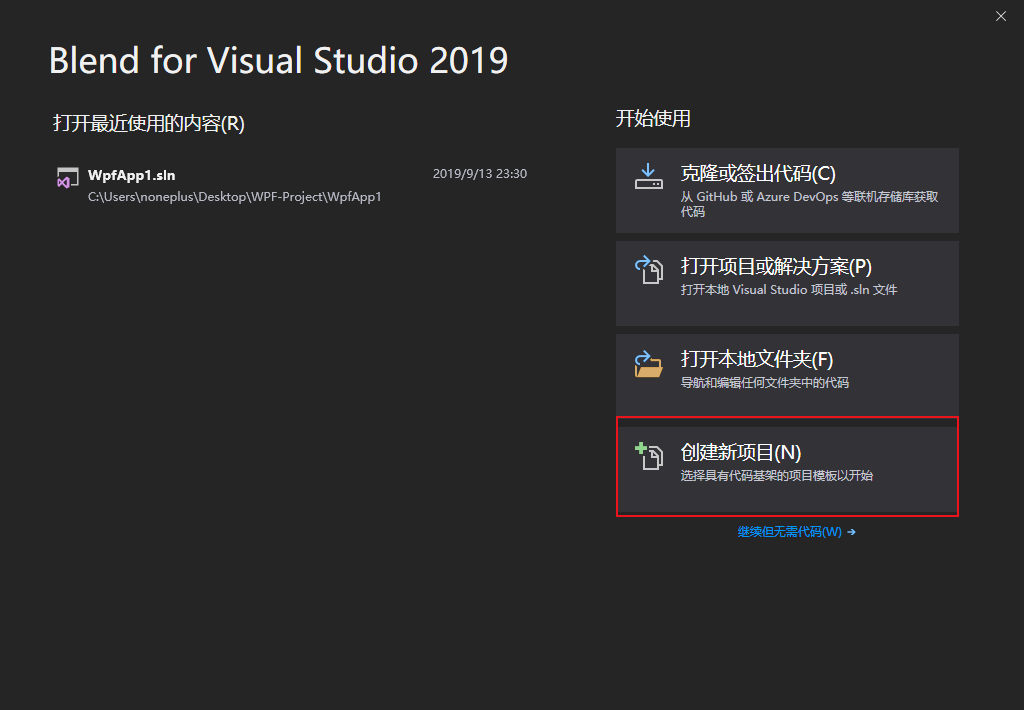Click the WpfApp1.sln solution file icon
The width and height of the screenshot is (1024, 710).
tap(67, 178)
